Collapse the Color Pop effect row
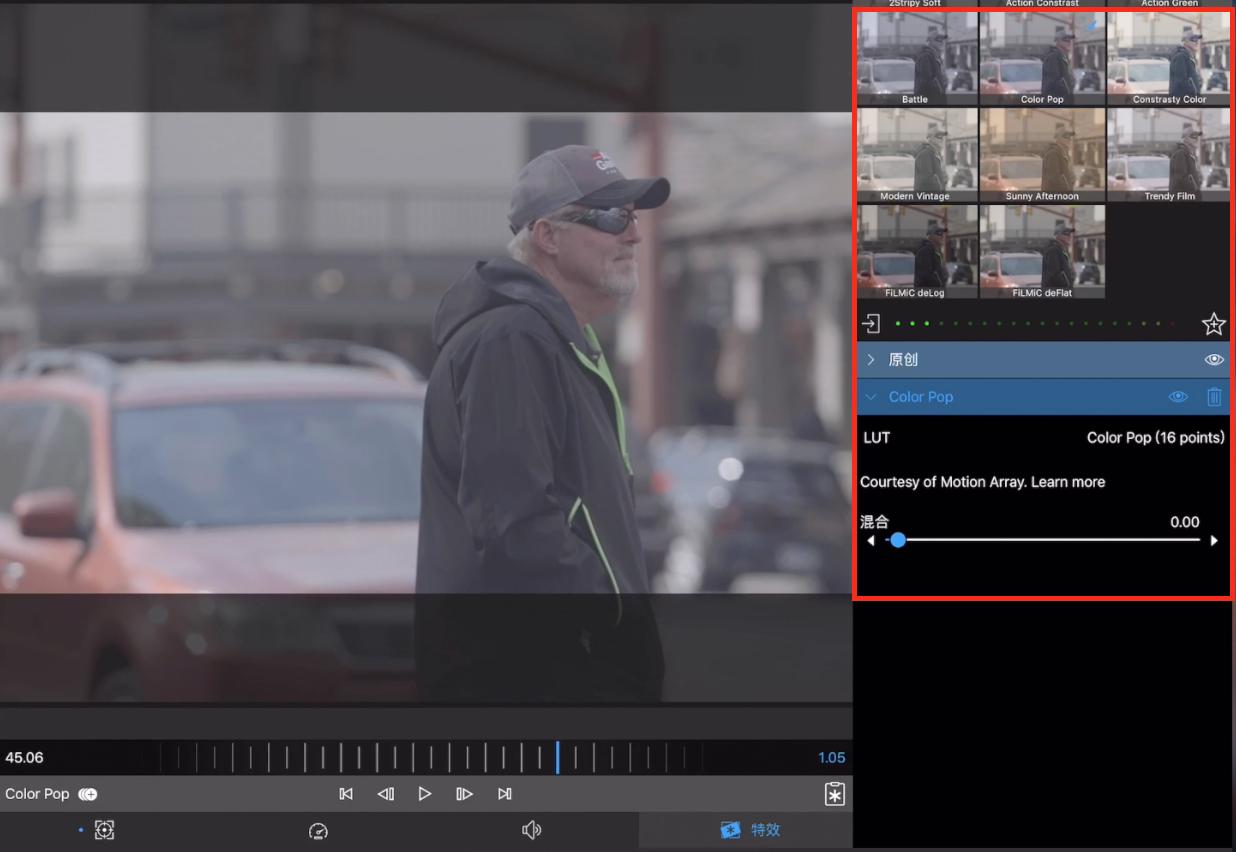The image size is (1236, 852). pyautogui.click(x=871, y=397)
